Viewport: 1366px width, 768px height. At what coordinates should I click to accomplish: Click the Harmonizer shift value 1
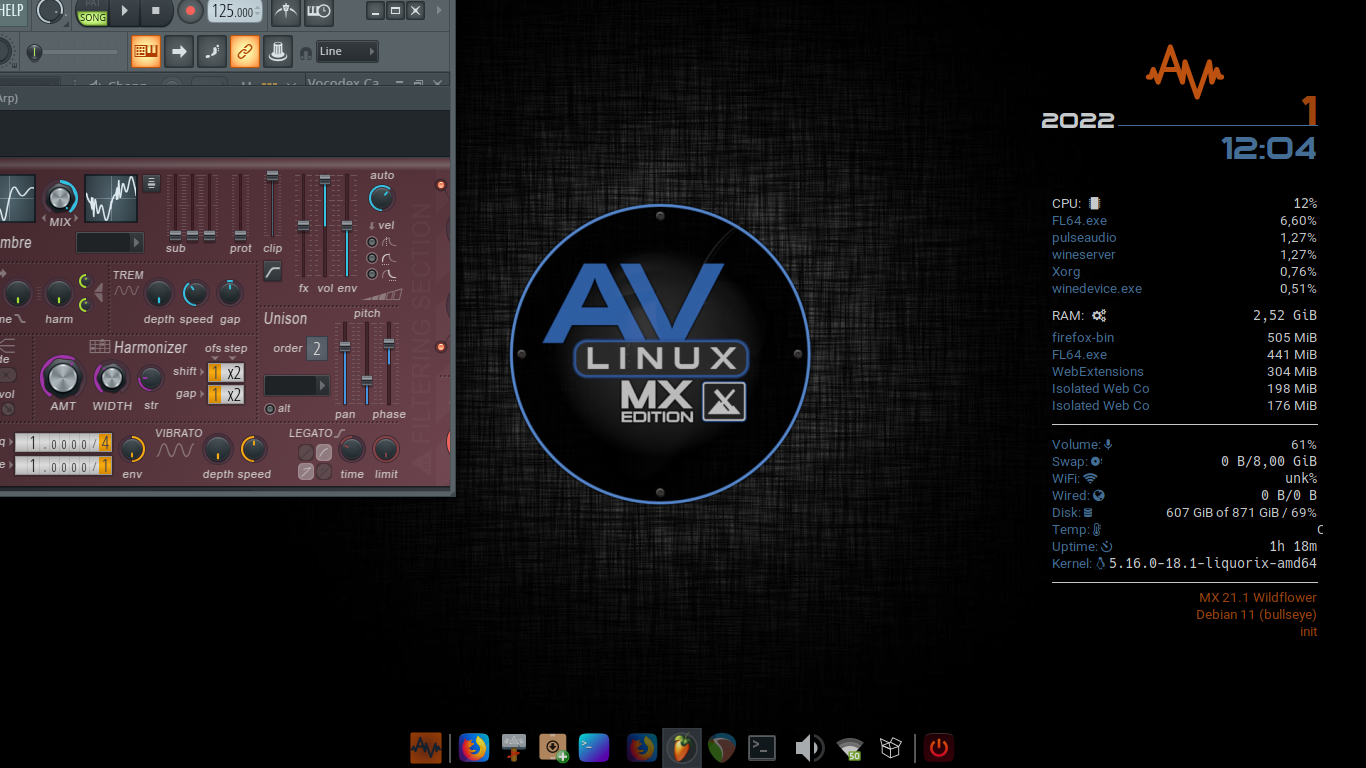pyautogui.click(x=215, y=372)
